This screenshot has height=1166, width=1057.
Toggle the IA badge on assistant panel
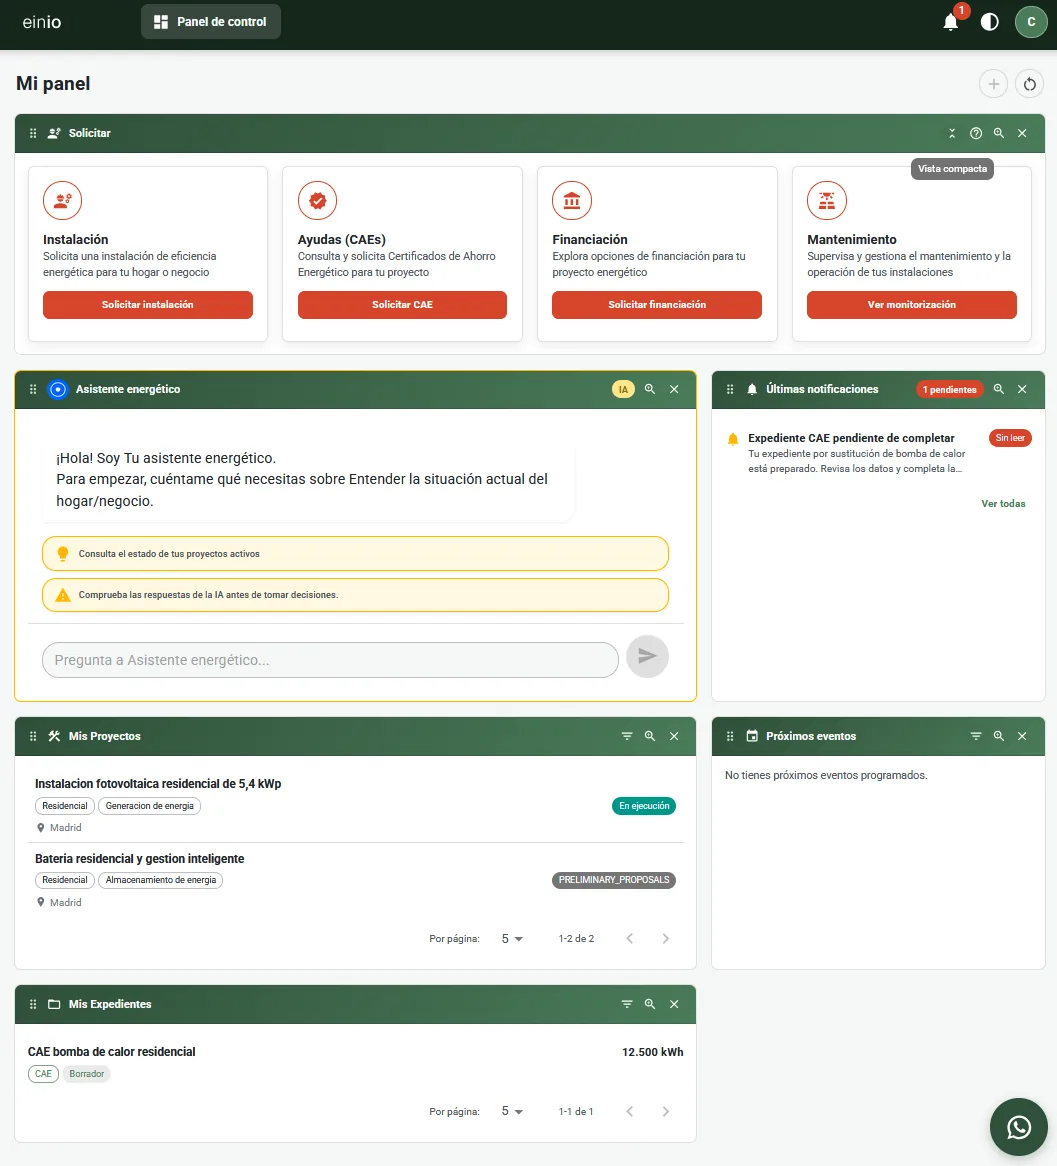click(623, 390)
